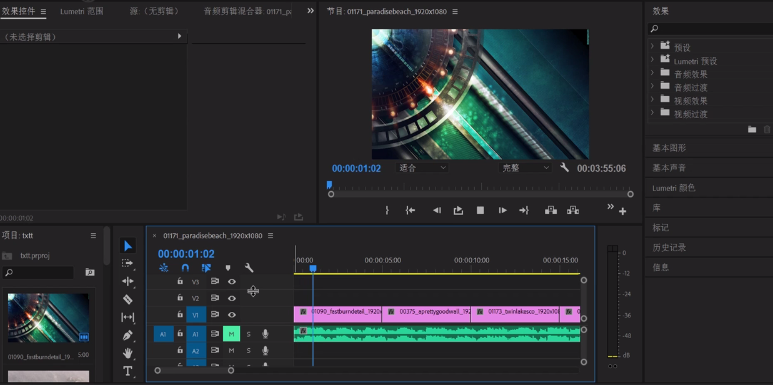Click the find bin icon beside the project search
773x385 pixels.
[90, 272]
